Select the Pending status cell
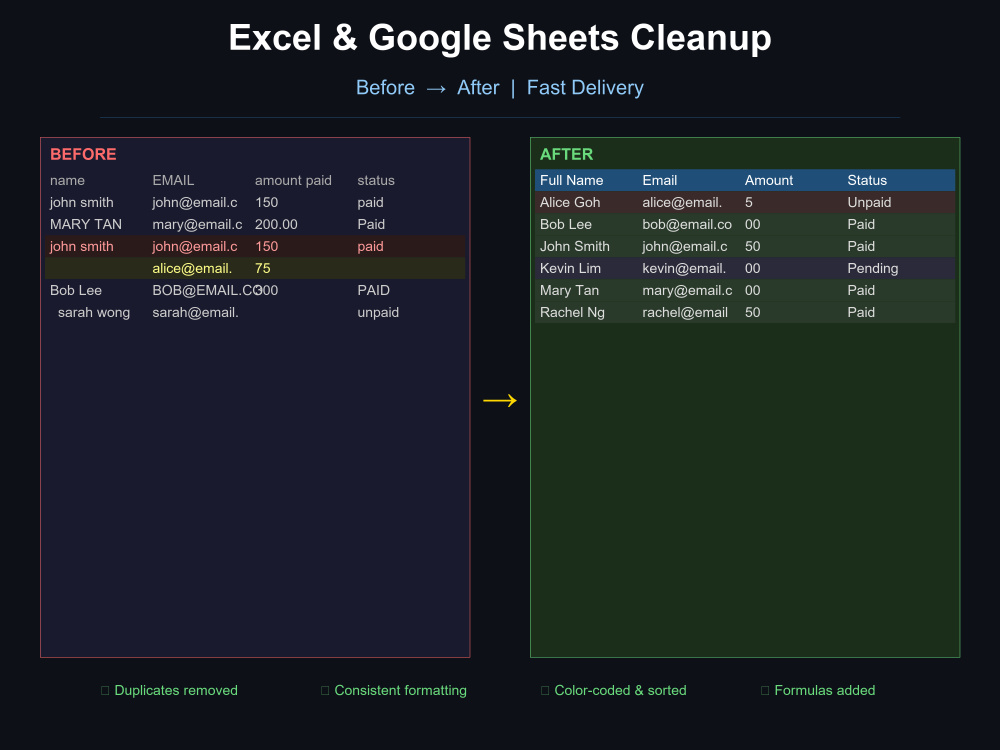Image resolution: width=1000 pixels, height=750 pixels. [x=872, y=268]
